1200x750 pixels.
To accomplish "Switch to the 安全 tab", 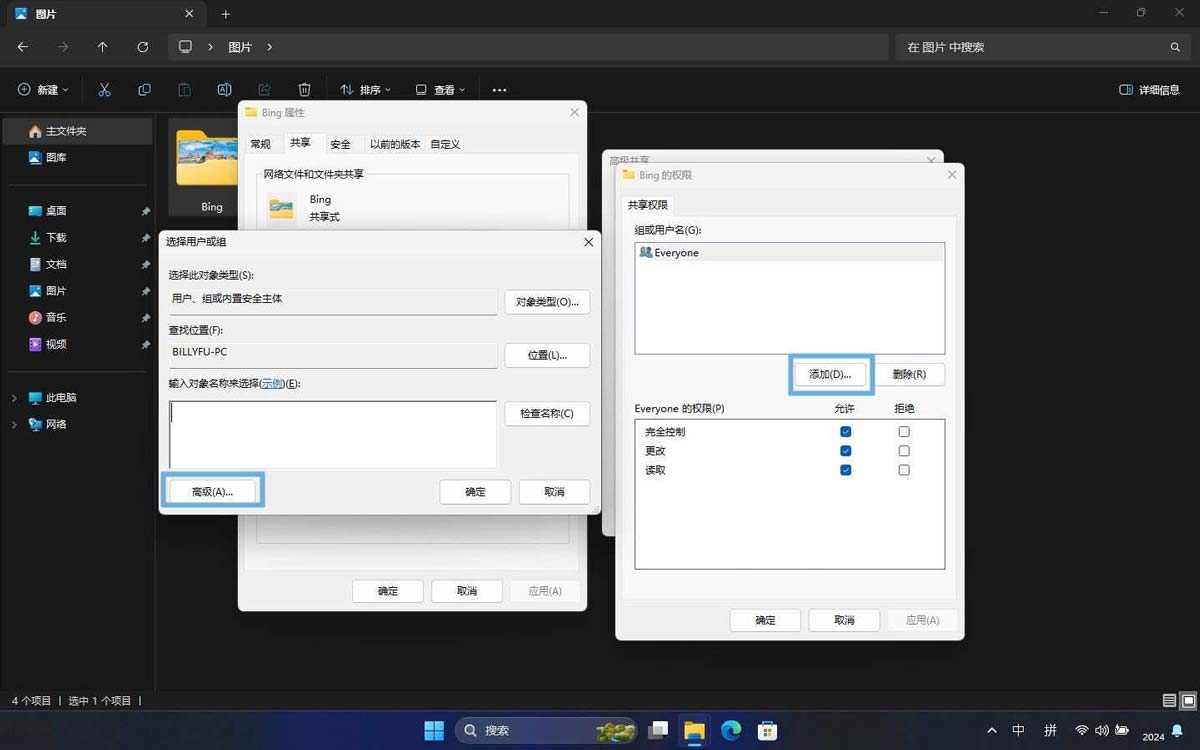I will tap(340, 144).
